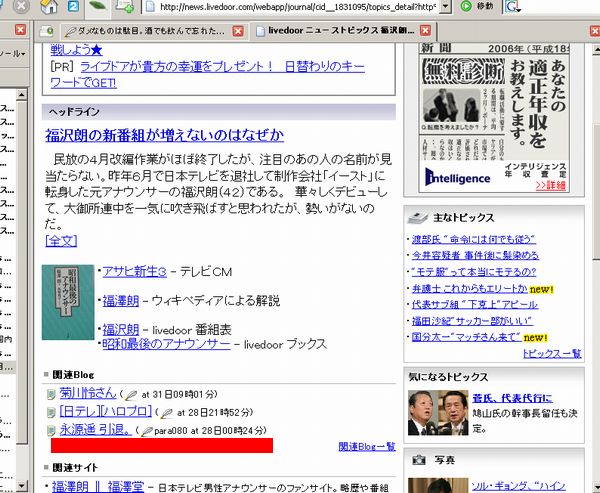Click the red close button on far right of tab bar
Viewport: 600px width, 493px height.
click(x=595, y=31)
